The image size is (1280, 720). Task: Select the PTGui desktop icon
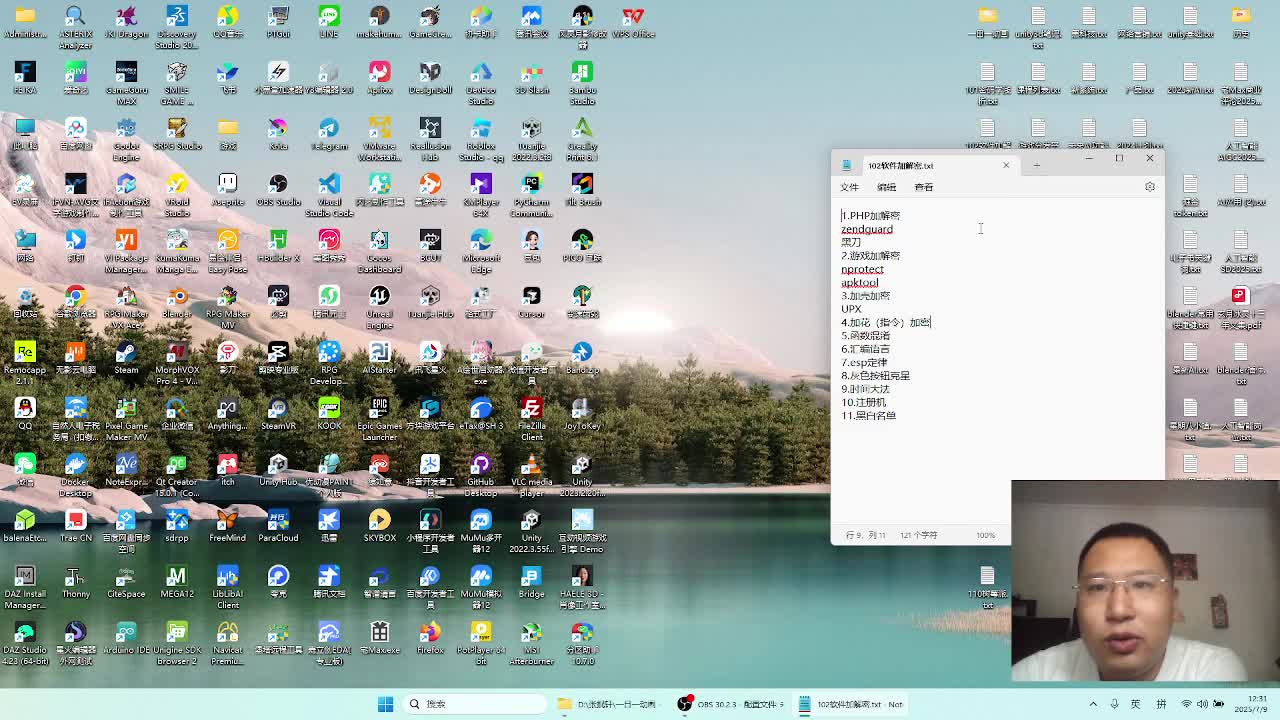pyautogui.click(x=278, y=22)
